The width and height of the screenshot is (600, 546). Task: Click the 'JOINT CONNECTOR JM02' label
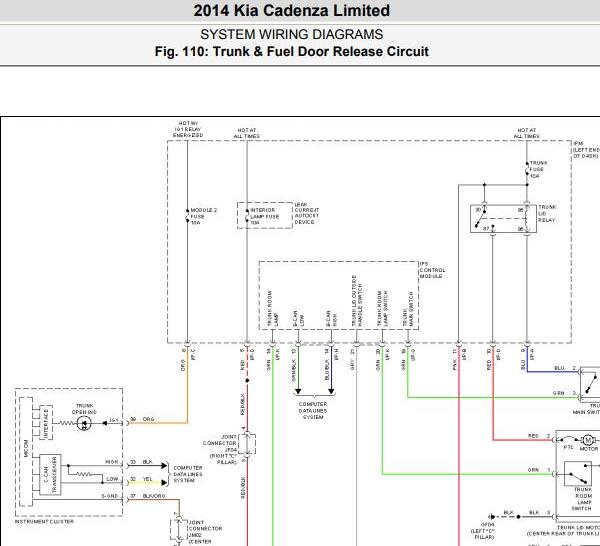[x=205, y=532]
